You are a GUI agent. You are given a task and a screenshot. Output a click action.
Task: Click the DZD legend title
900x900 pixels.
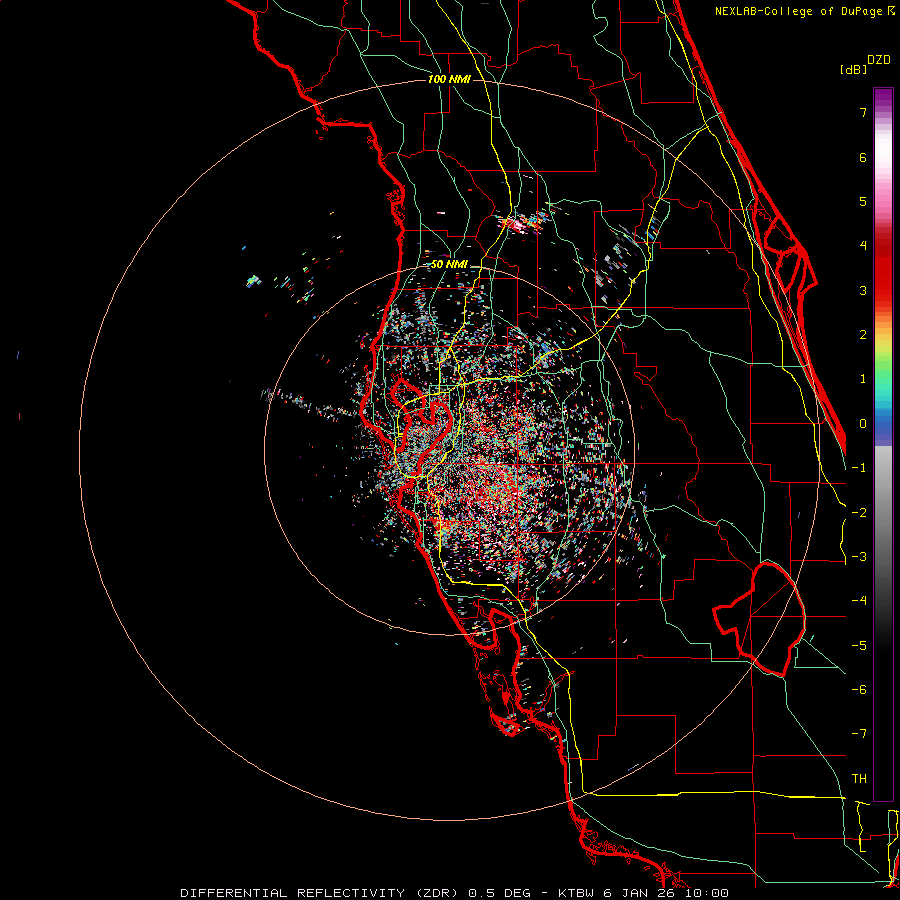pos(879,60)
